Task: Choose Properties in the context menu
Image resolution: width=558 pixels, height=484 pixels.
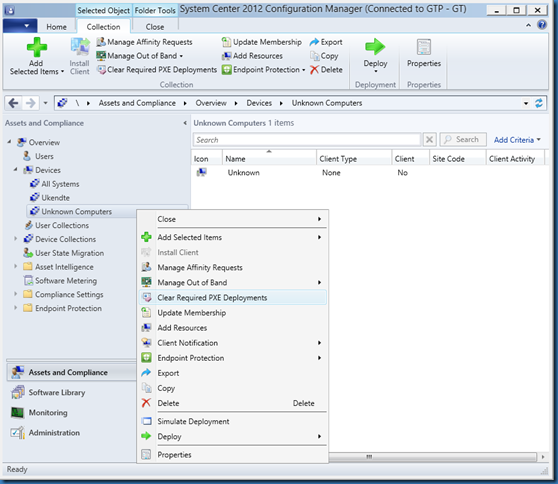Action: [232, 455]
